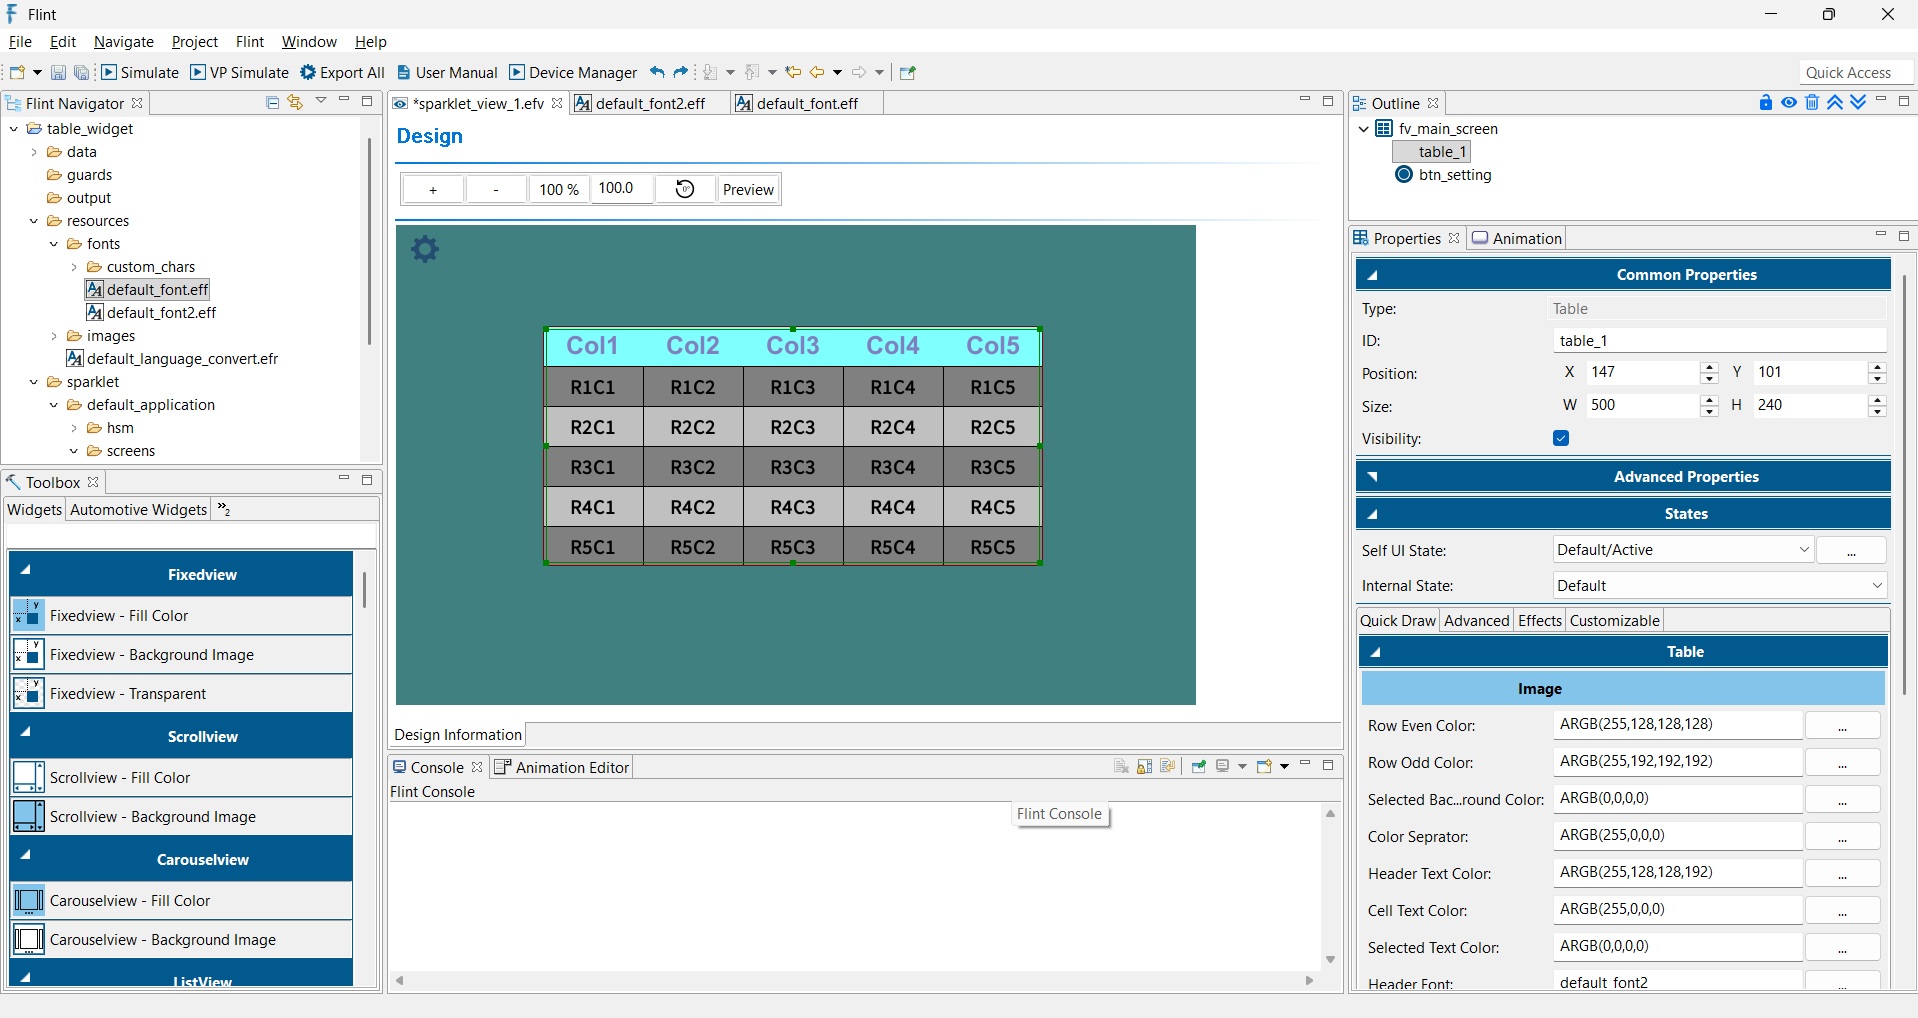Select Scrollview - Background Image widget
The height and width of the screenshot is (1018, 1918).
pyautogui.click(x=181, y=817)
